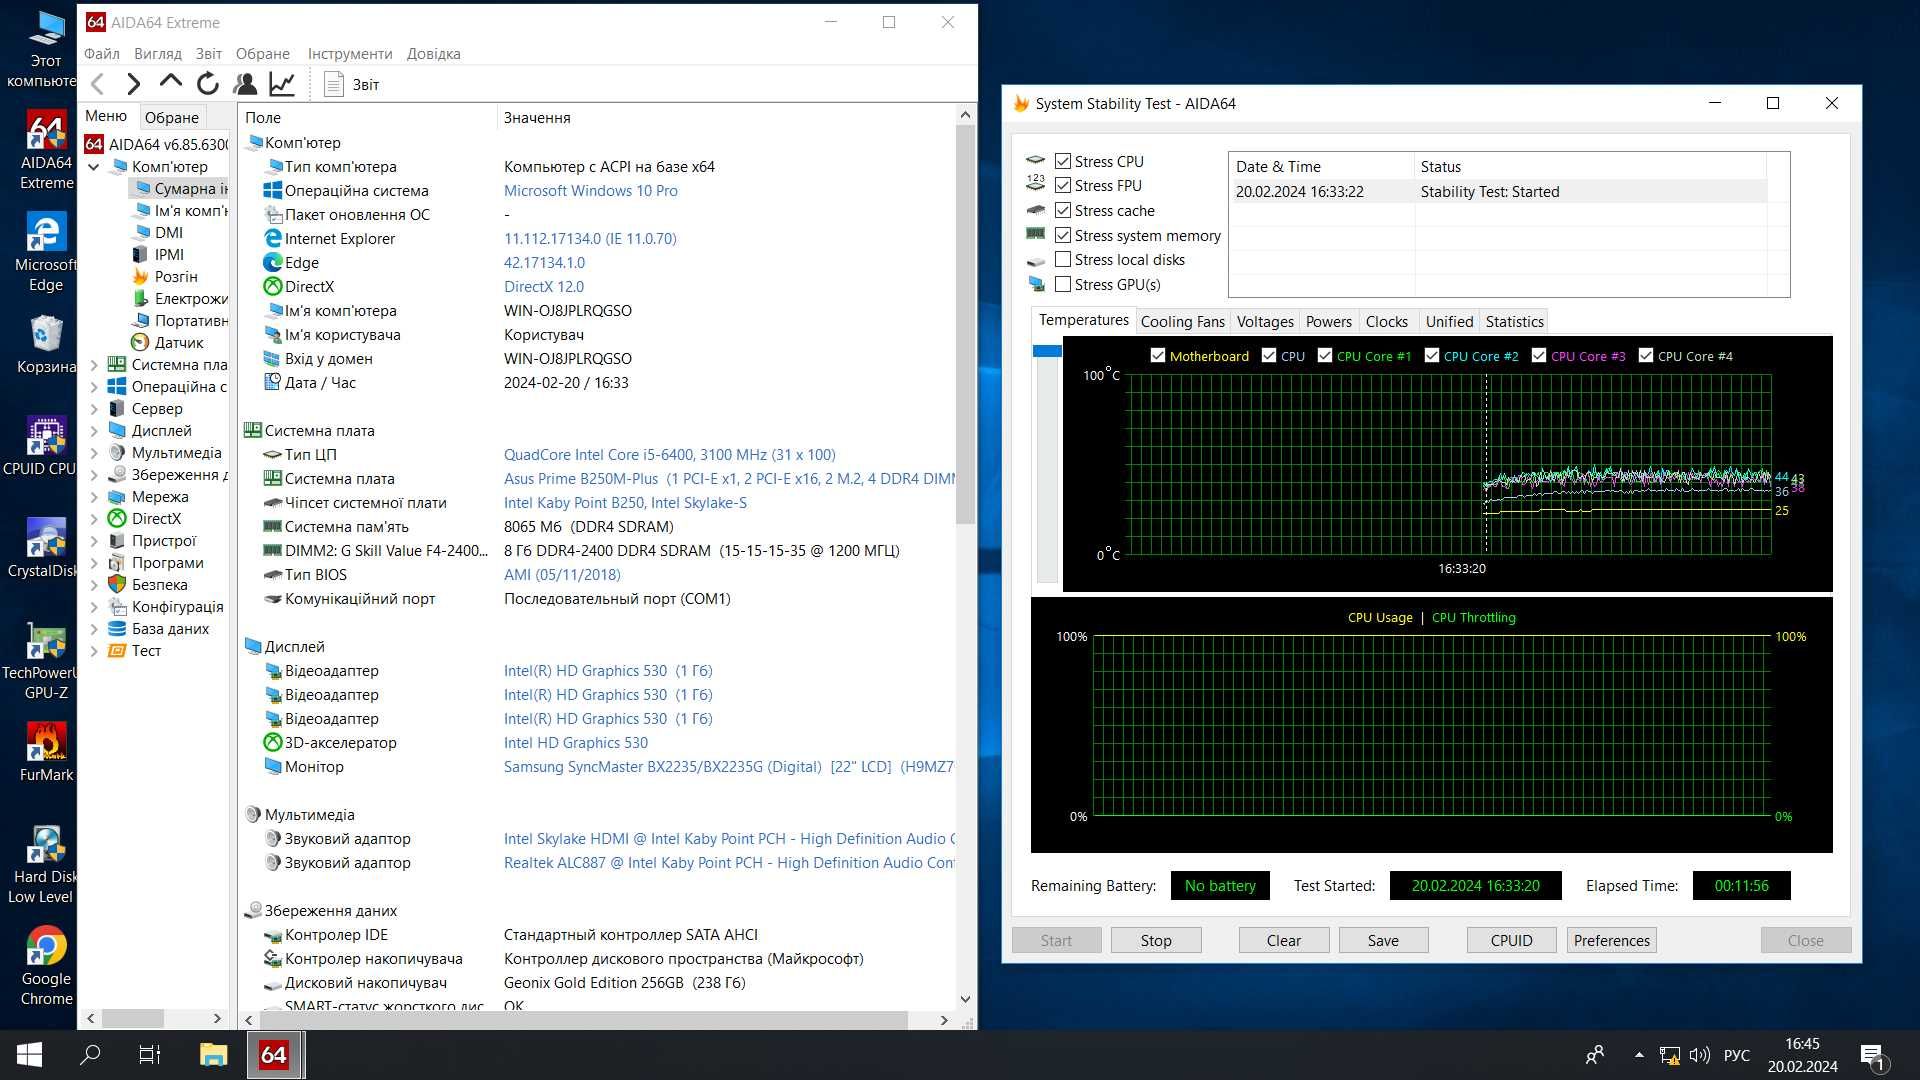The width and height of the screenshot is (1920, 1080).
Task: Expand the Сервер tree node
Action: click(x=94, y=409)
